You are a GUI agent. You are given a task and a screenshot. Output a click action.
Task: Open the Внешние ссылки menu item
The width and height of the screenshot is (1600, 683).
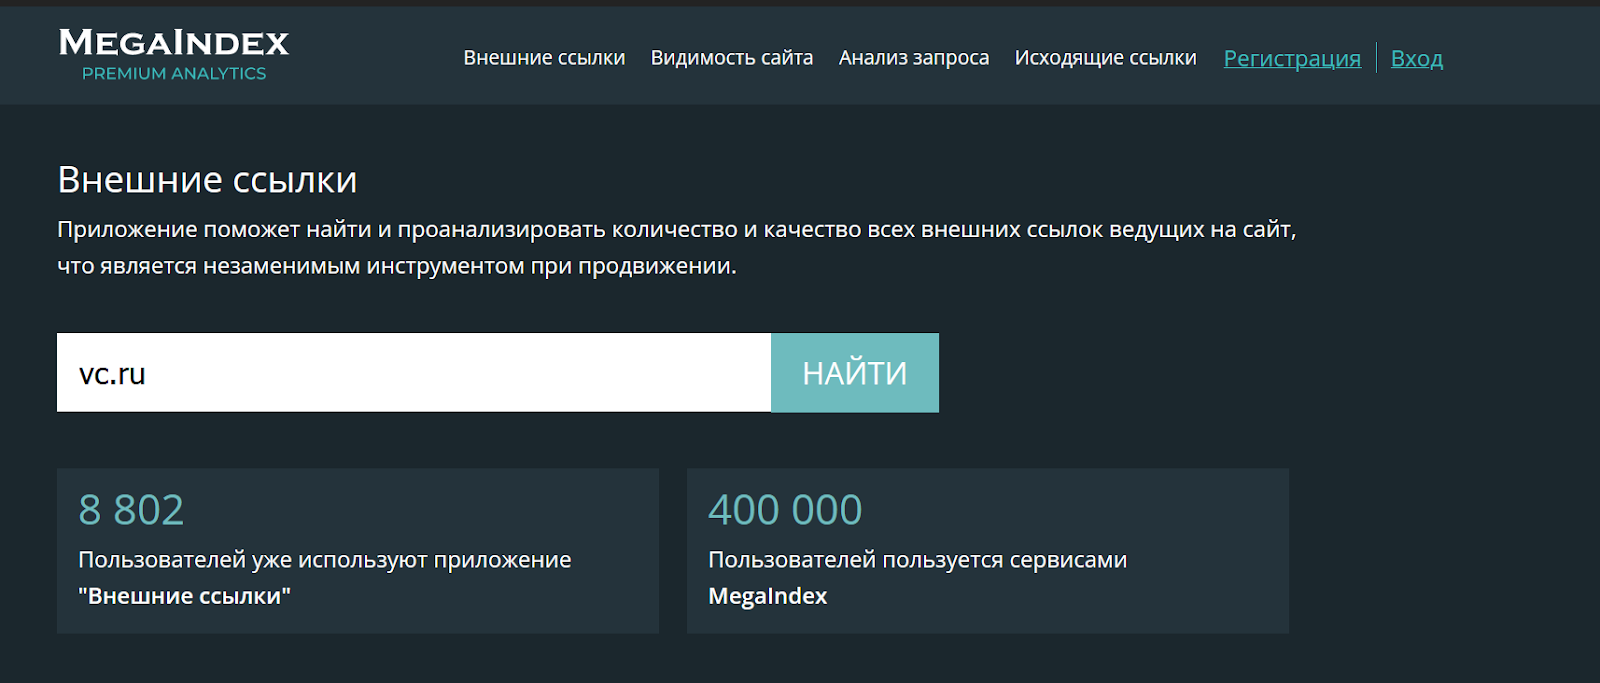pyautogui.click(x=544, y=58)
